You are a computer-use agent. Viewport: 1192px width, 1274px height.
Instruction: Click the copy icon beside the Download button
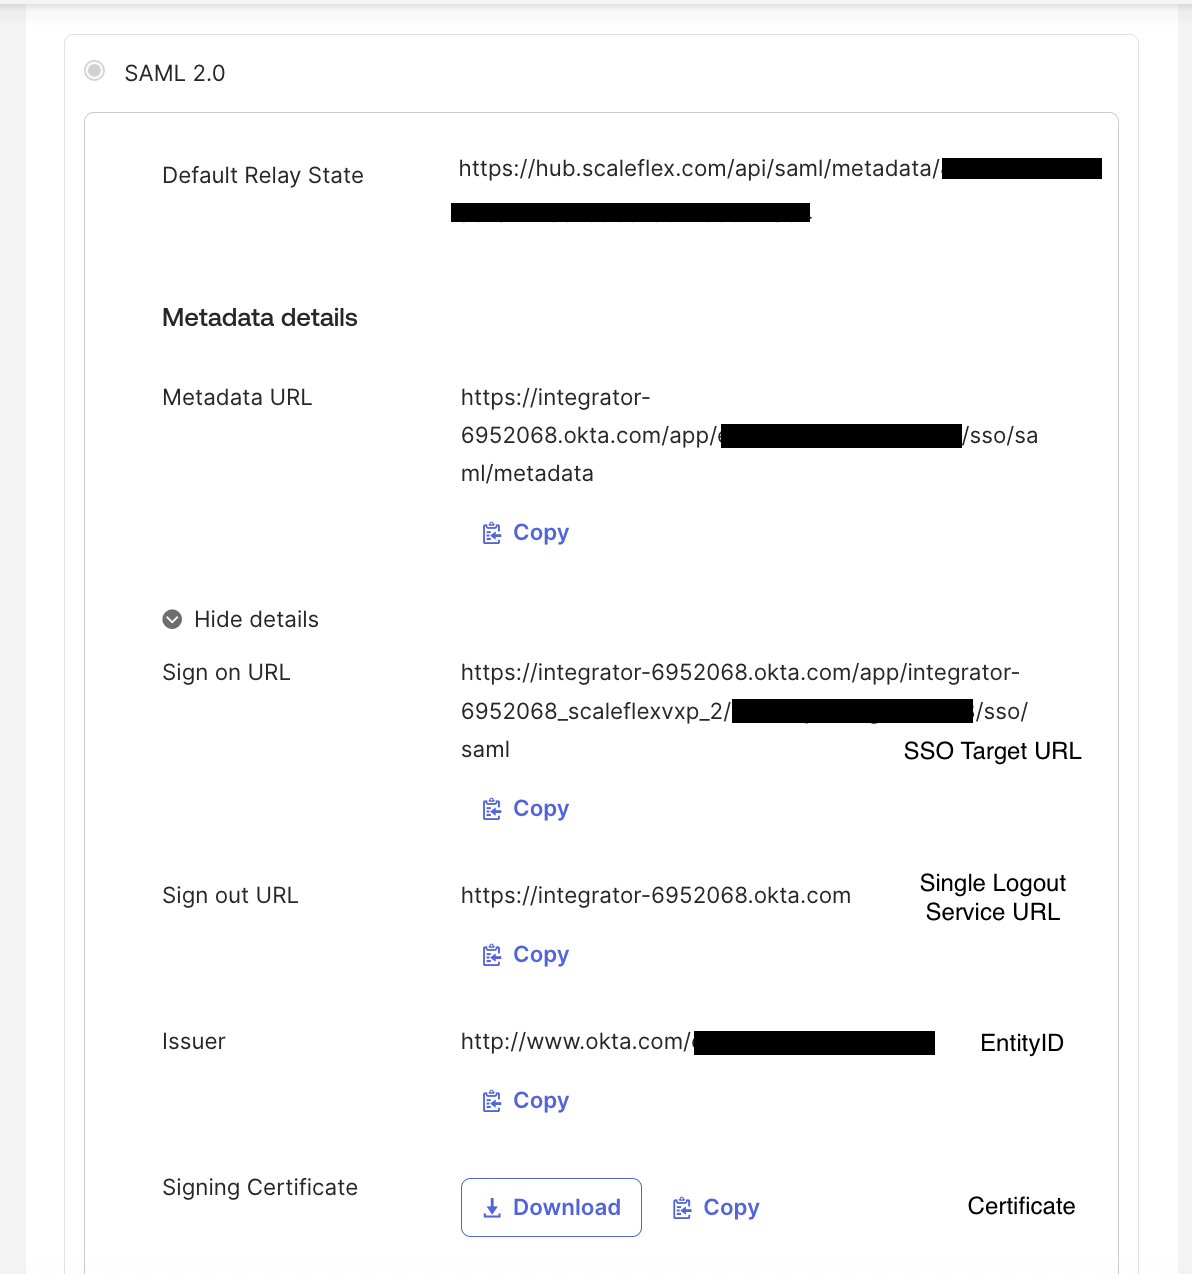[x=682, y=1208]
